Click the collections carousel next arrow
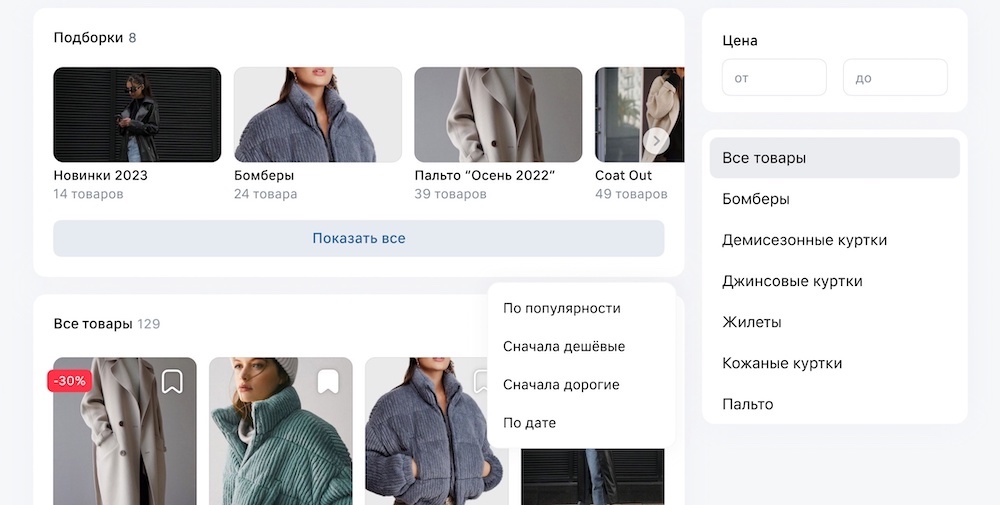The height and width of the screenshot is (505, 1000). (x=655, y=141)
